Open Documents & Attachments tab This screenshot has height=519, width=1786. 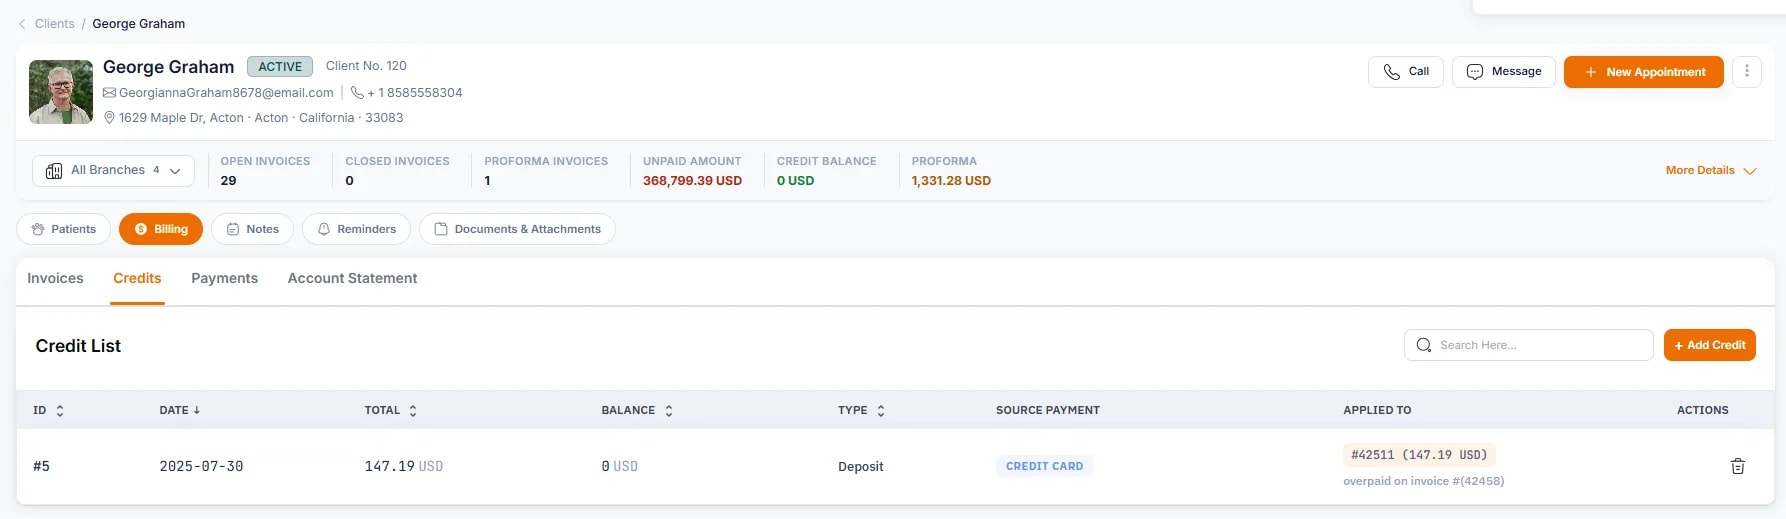click(517, 229)
